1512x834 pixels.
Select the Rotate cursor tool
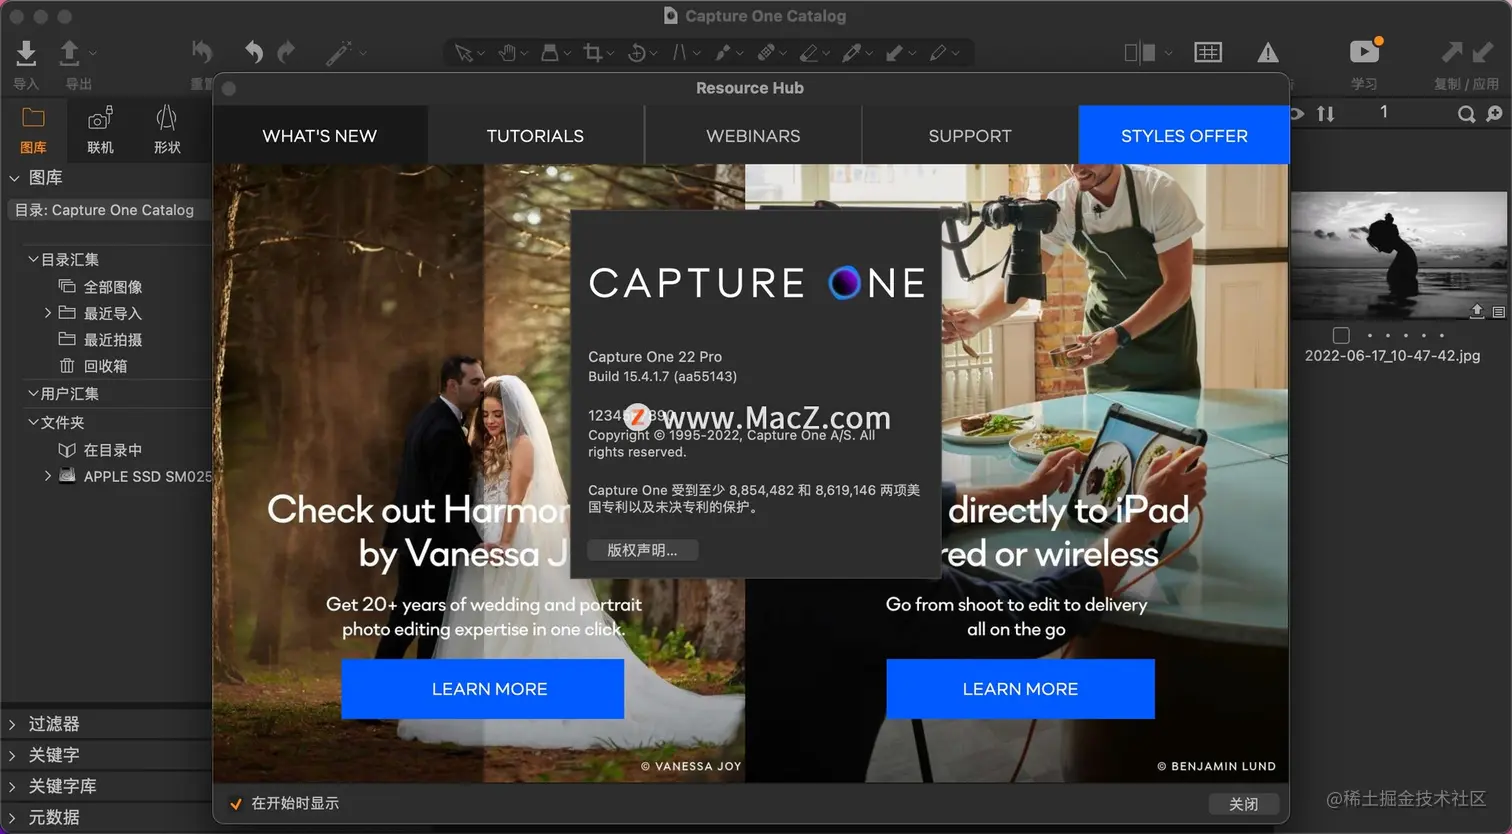(x=636, y=52)
